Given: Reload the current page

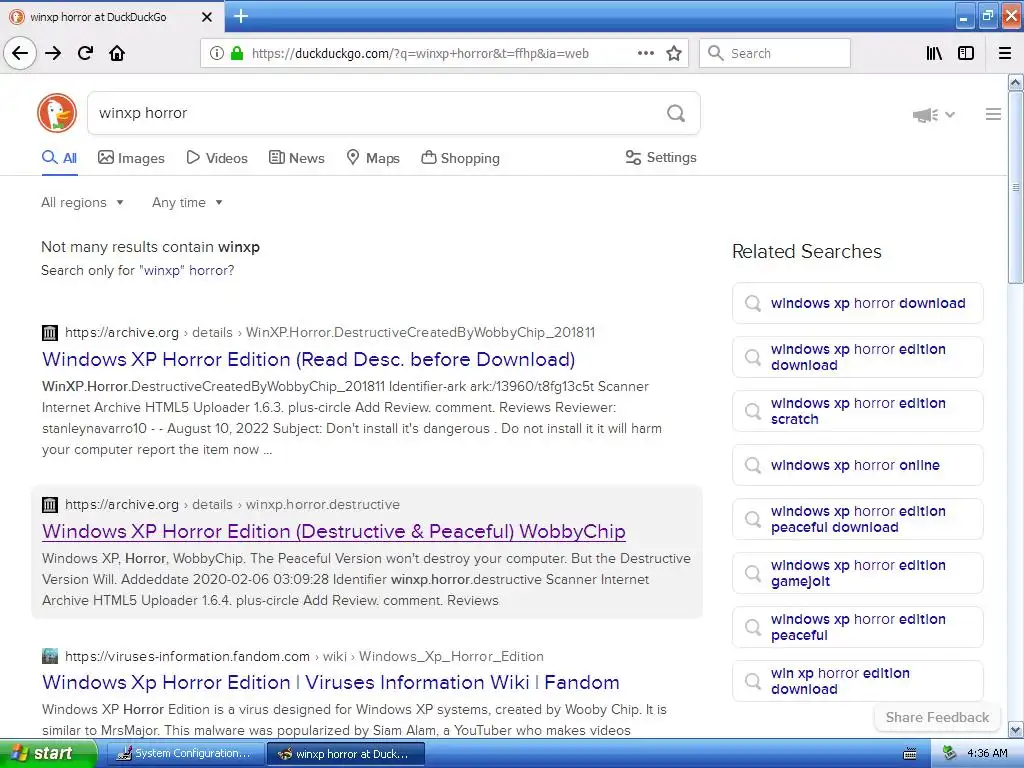Looking at the screenshot, I should pos(85,53).
